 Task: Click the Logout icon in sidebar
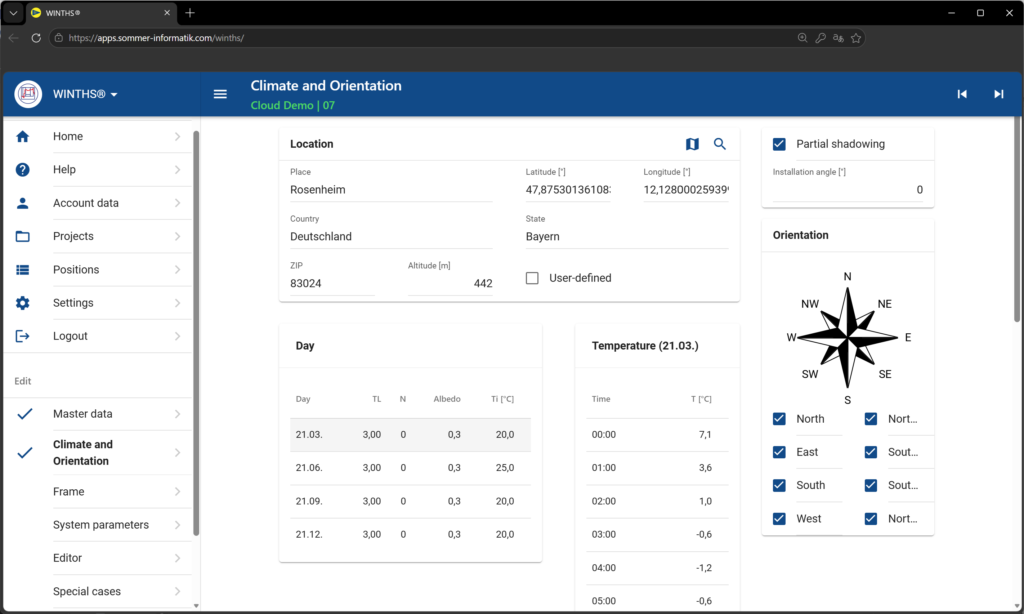pyautogui.click(x=23, y=336)
